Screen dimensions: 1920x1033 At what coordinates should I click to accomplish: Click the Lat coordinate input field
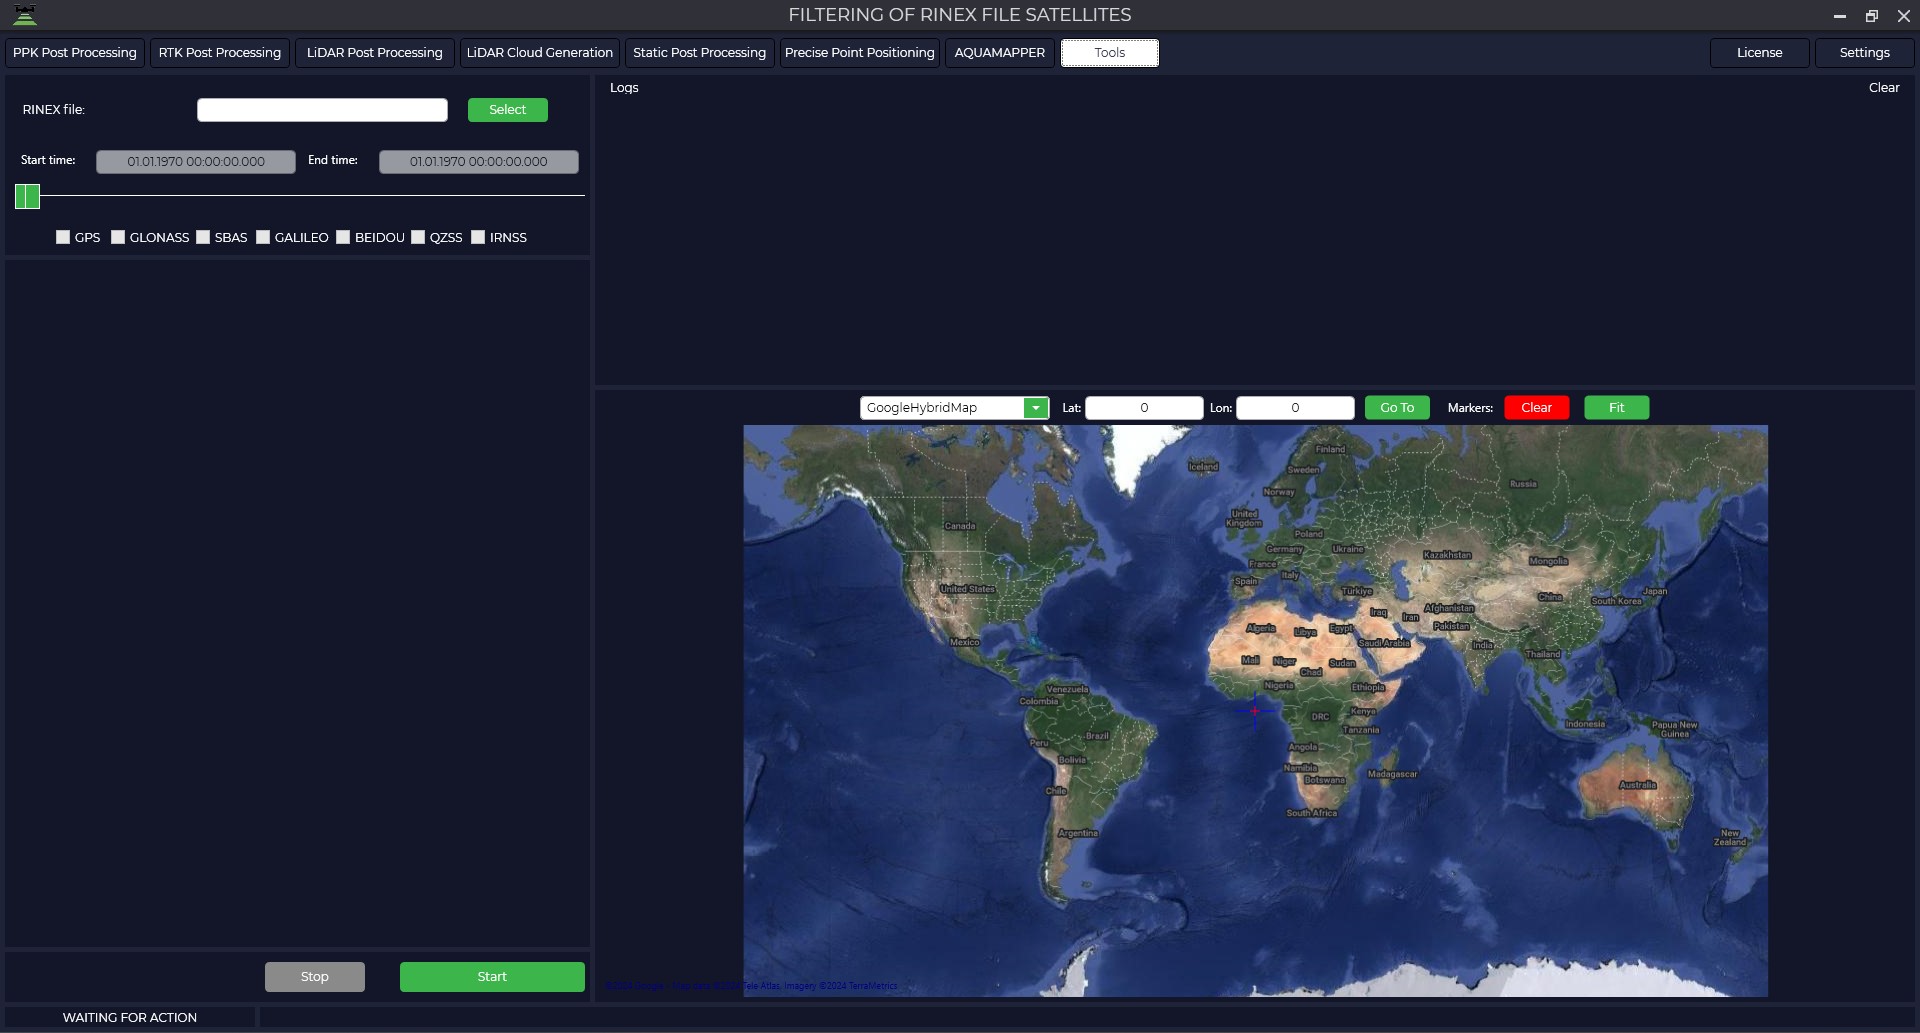[x=1144, y=408]
